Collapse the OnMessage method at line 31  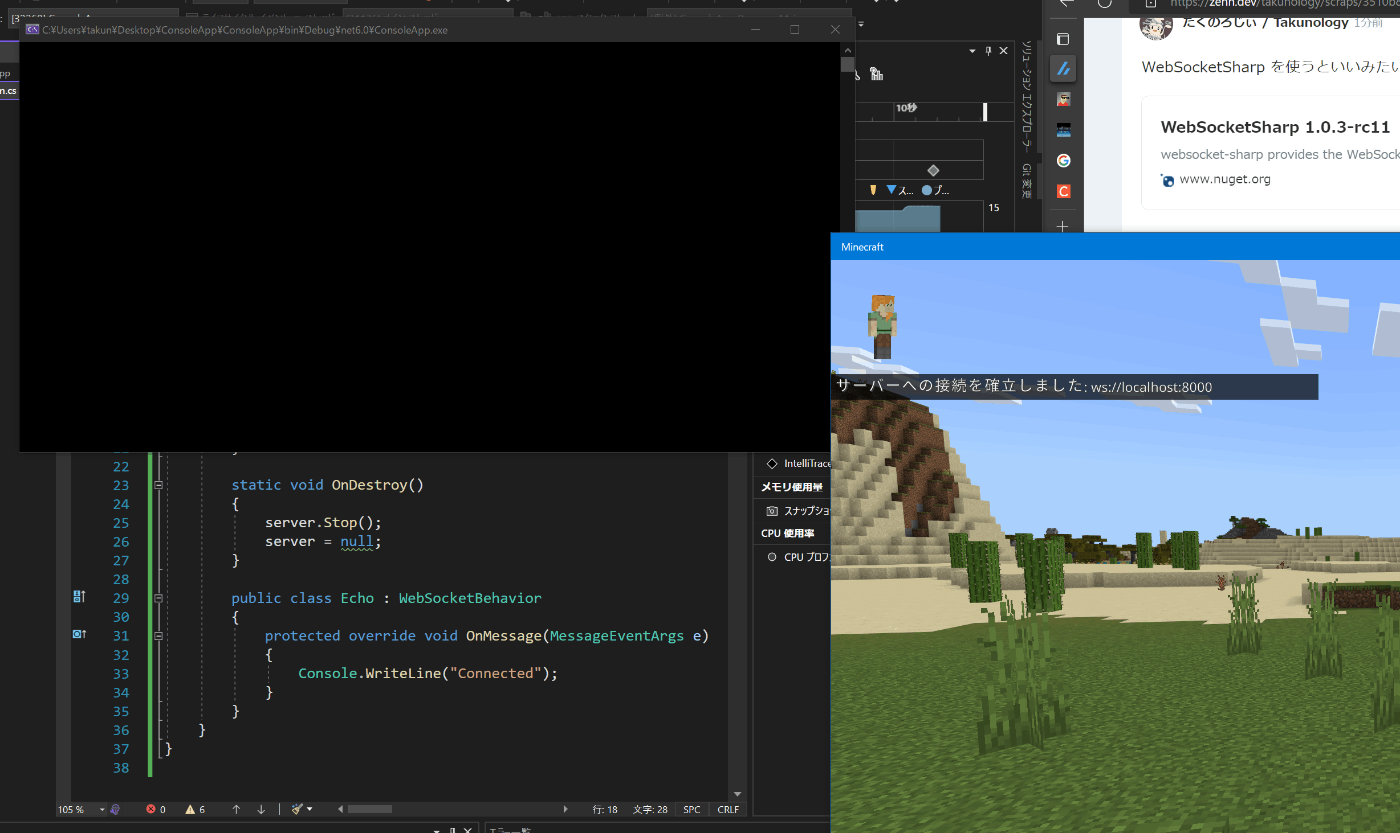tap(158, 636)
